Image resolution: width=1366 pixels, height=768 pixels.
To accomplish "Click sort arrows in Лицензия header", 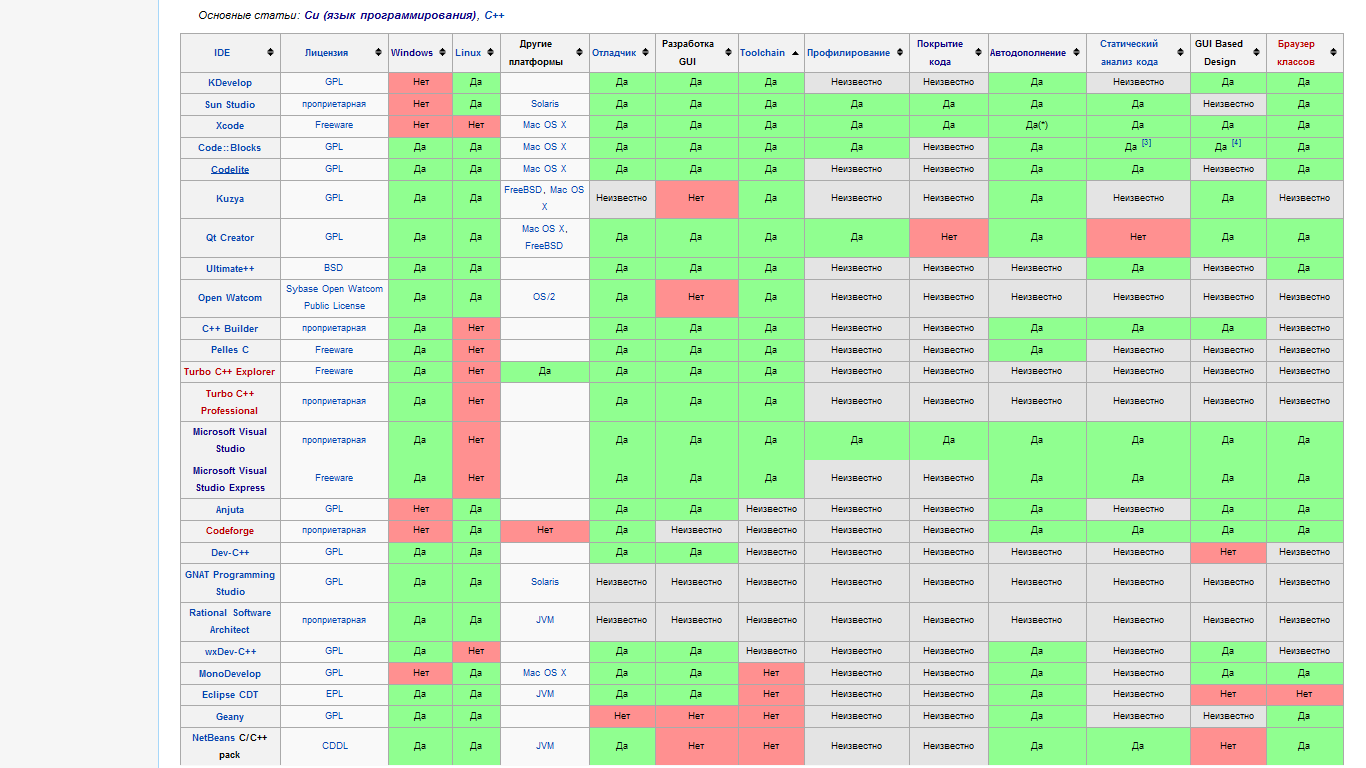I will (378, 53).
